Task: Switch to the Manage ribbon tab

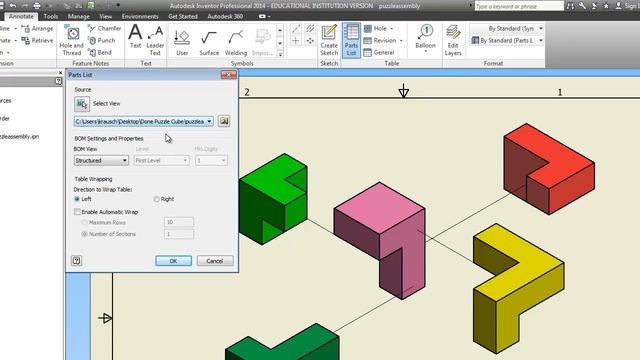Action: [78, 16]
